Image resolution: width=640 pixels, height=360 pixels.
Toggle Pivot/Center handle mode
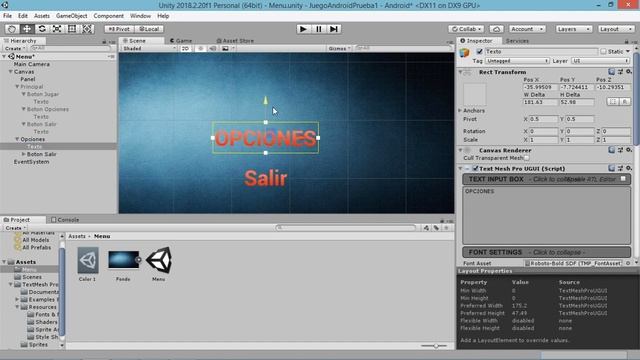pyautogui.click(x=119, y=29)
